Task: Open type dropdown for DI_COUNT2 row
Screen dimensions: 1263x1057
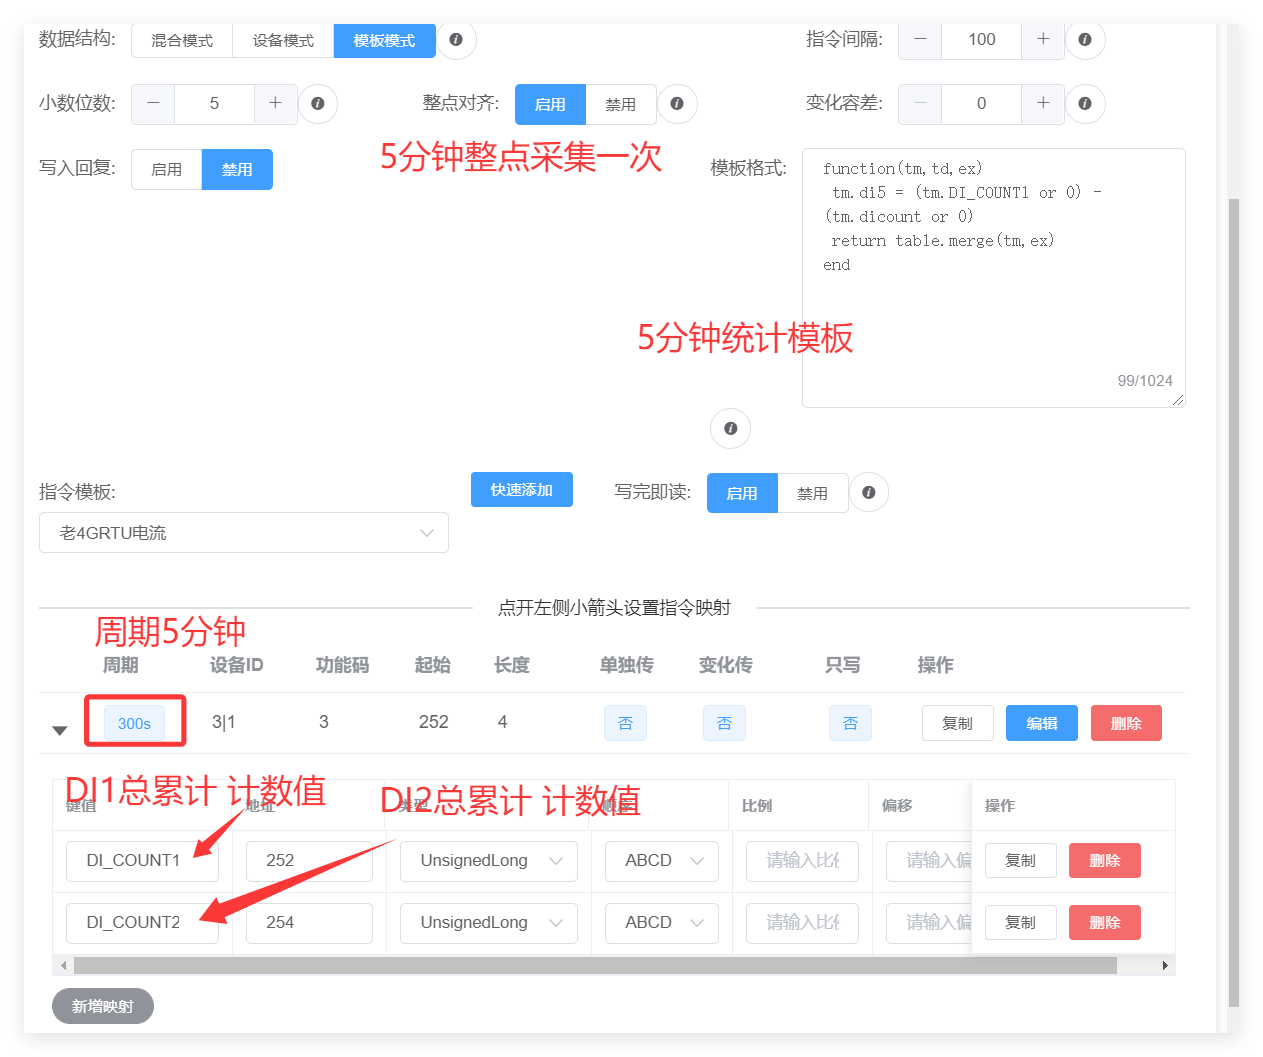Action: pos(489,923)
